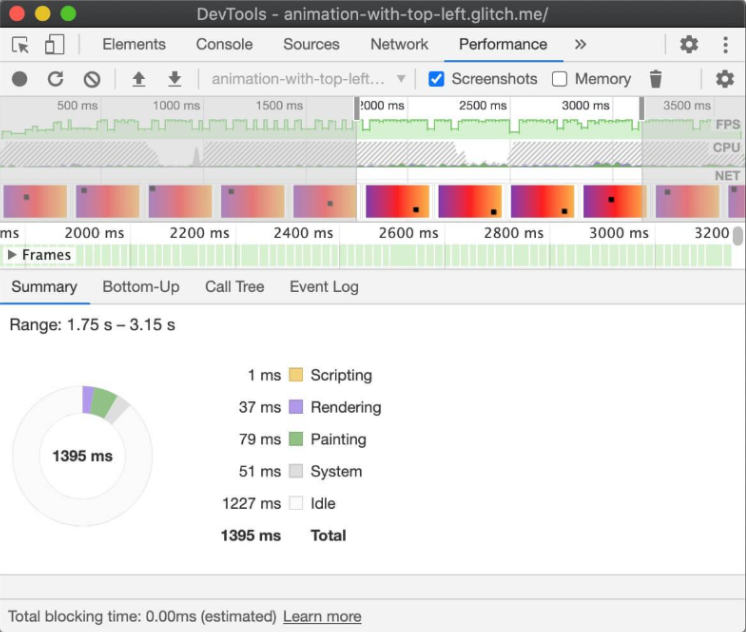Click the 37 ms Rendering value
The image size is (746, 632).
tap(260, 407)
